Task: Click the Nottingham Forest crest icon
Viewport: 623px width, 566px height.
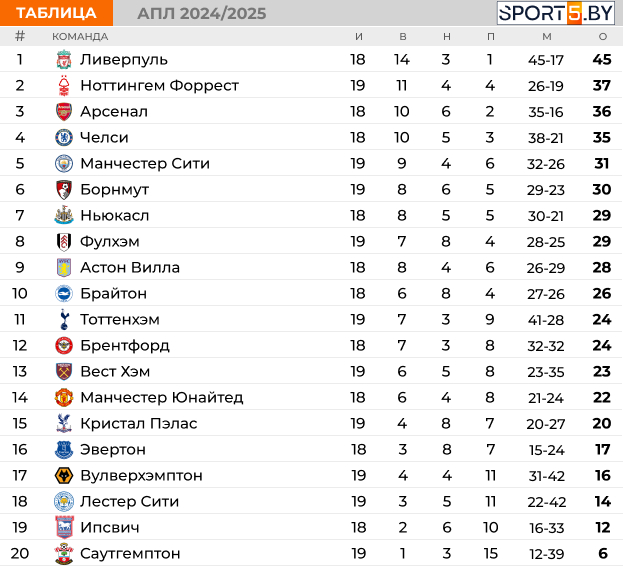Action: [x=64, y=85]
